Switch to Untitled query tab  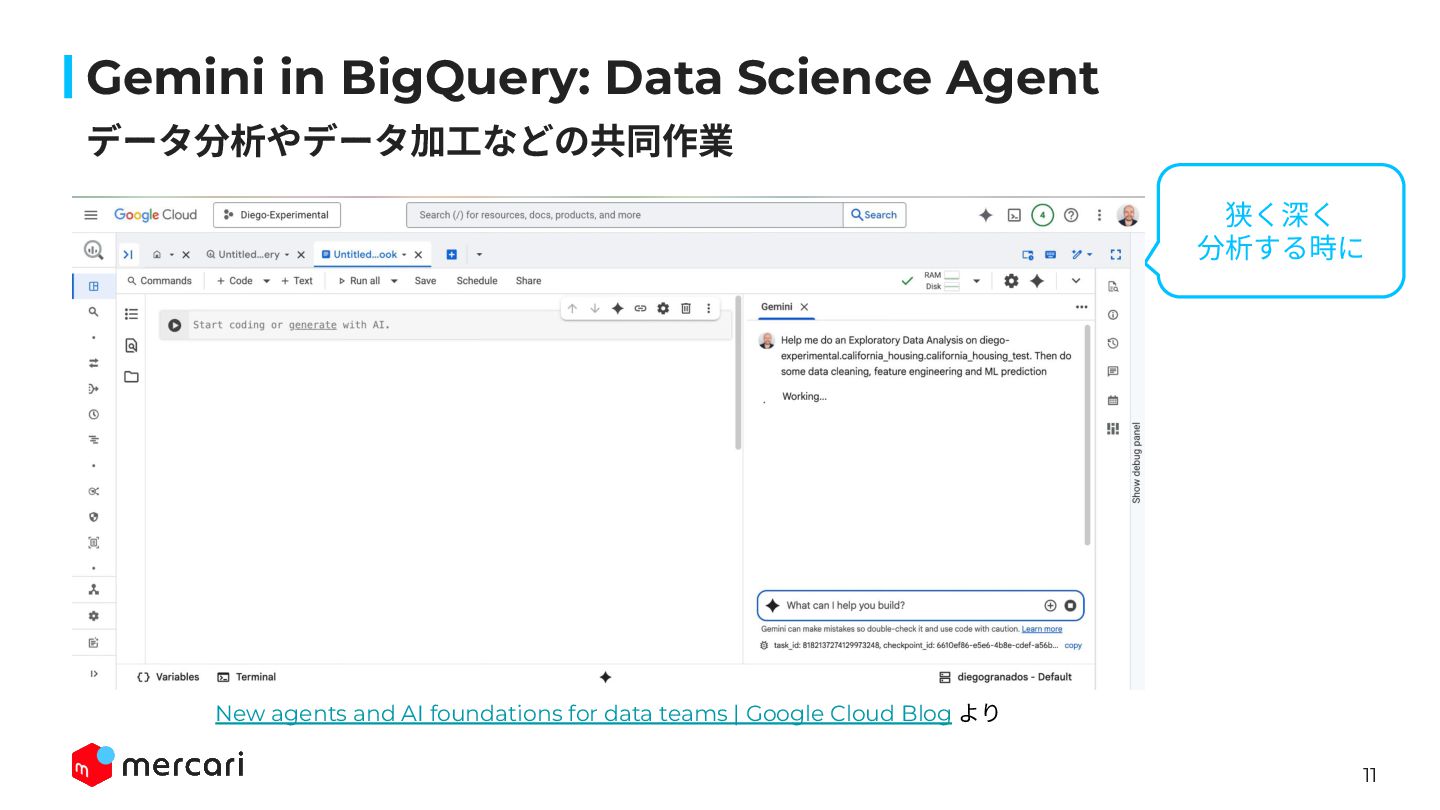click(x=249, y=255)
